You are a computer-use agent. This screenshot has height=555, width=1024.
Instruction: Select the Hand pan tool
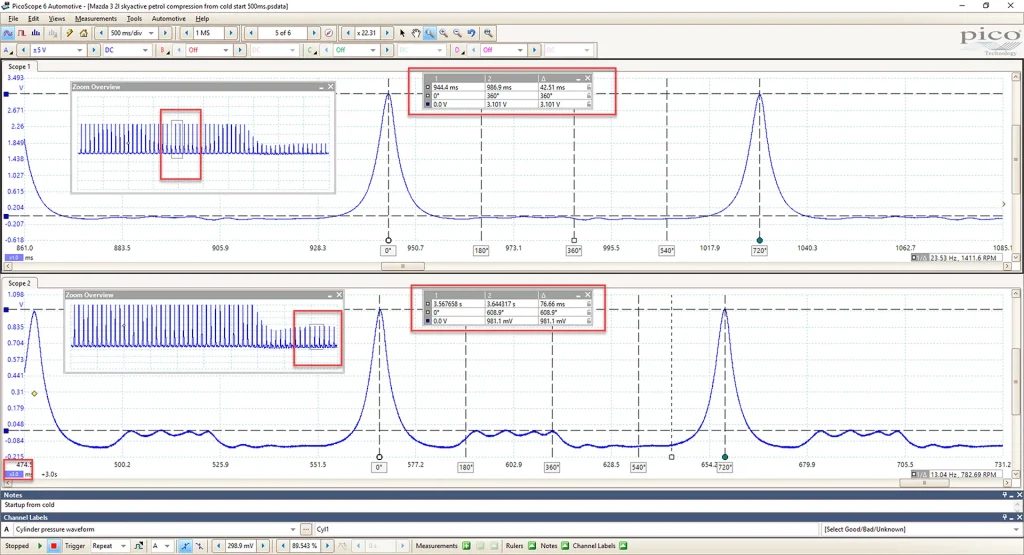tap(416, 33)
